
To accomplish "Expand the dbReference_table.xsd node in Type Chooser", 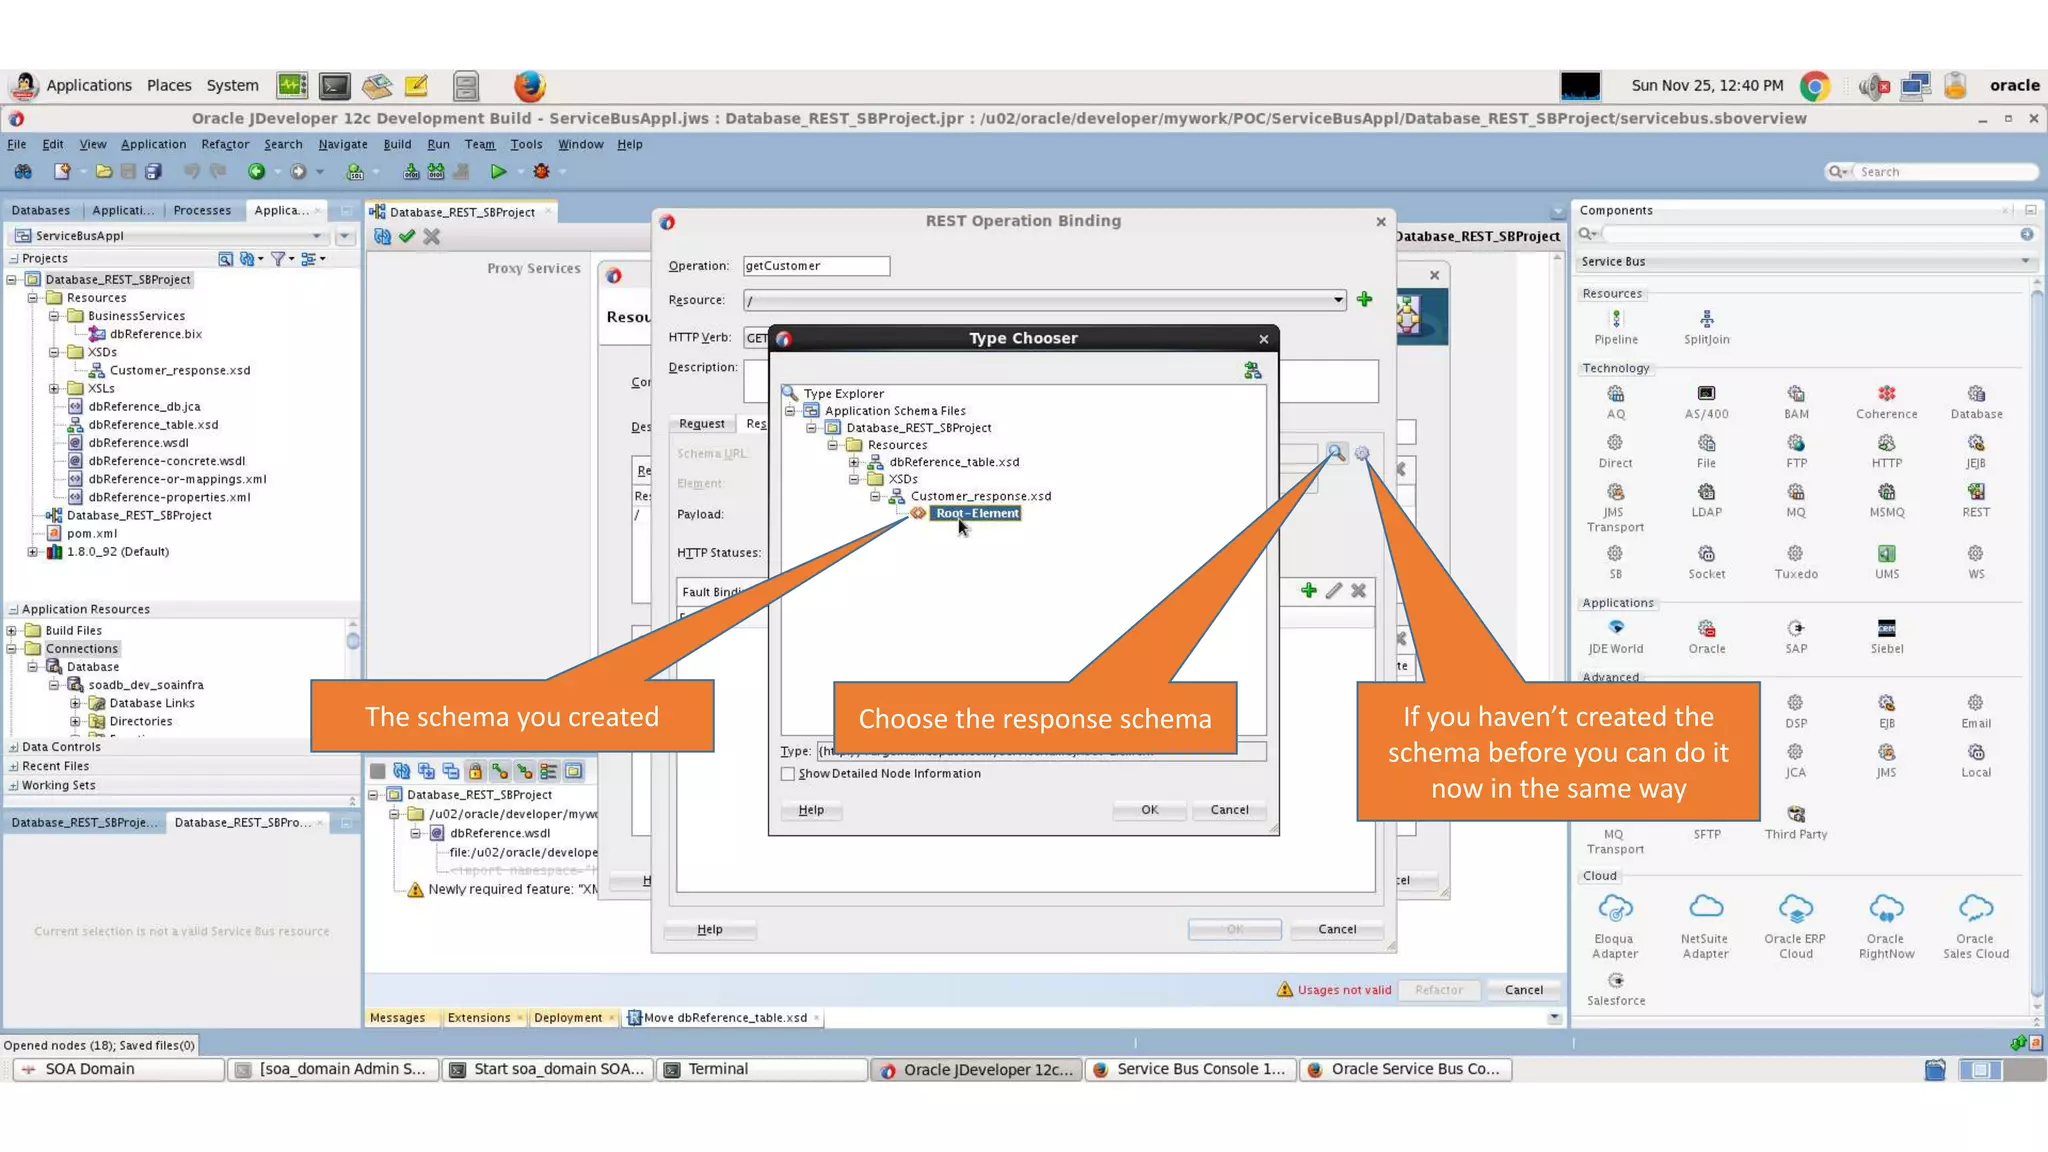I will point(854,462).
